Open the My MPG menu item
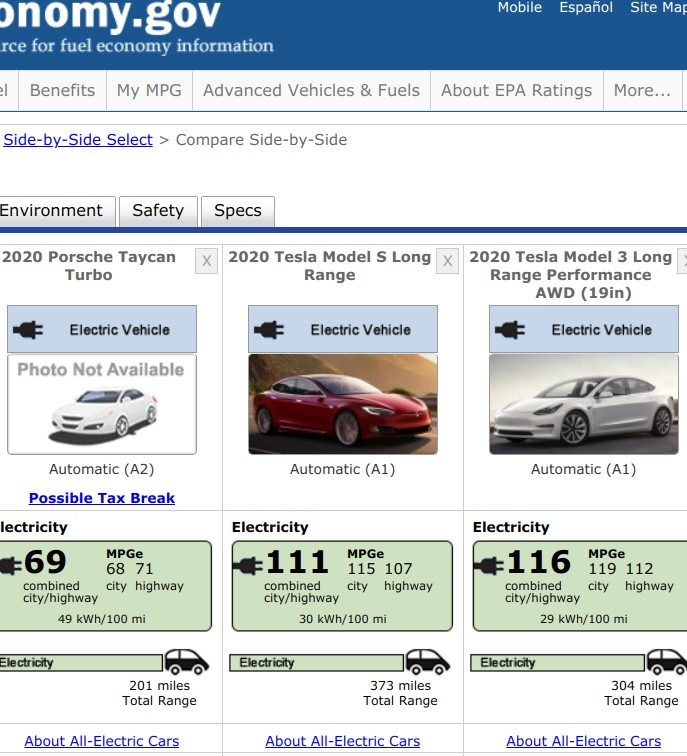The image size is (687, 756). point(149,90)
